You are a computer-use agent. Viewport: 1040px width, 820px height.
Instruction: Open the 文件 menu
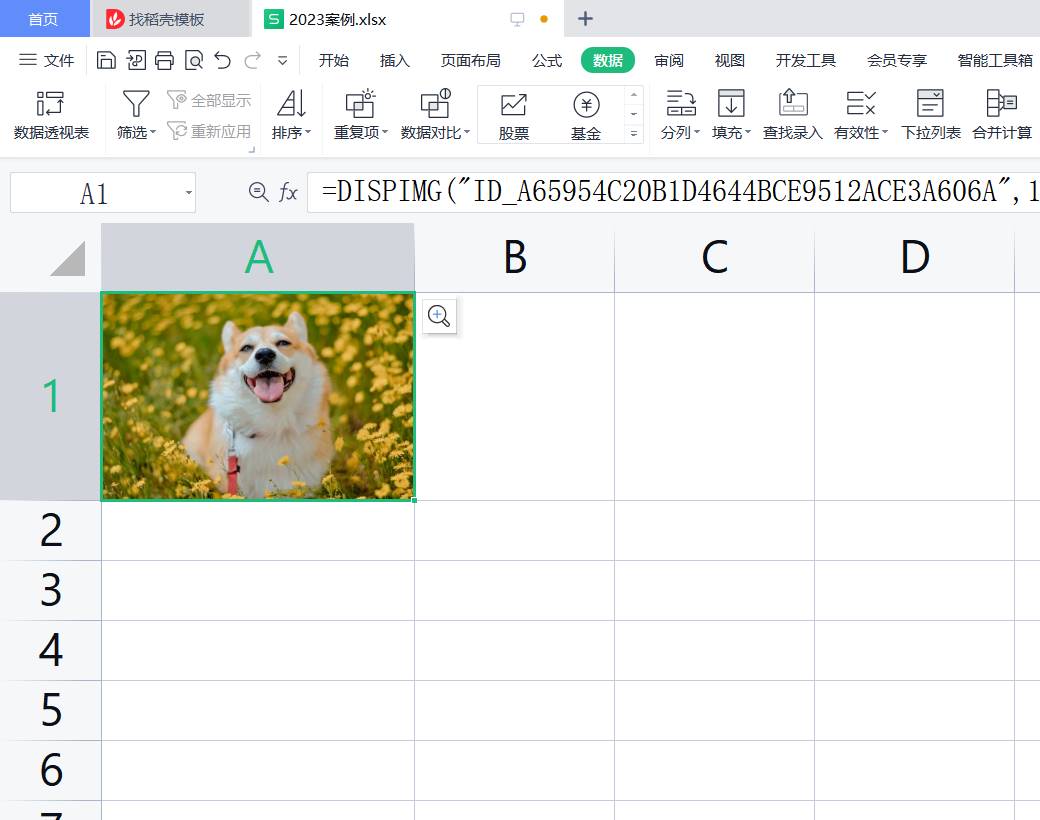(x=46, y=60)
